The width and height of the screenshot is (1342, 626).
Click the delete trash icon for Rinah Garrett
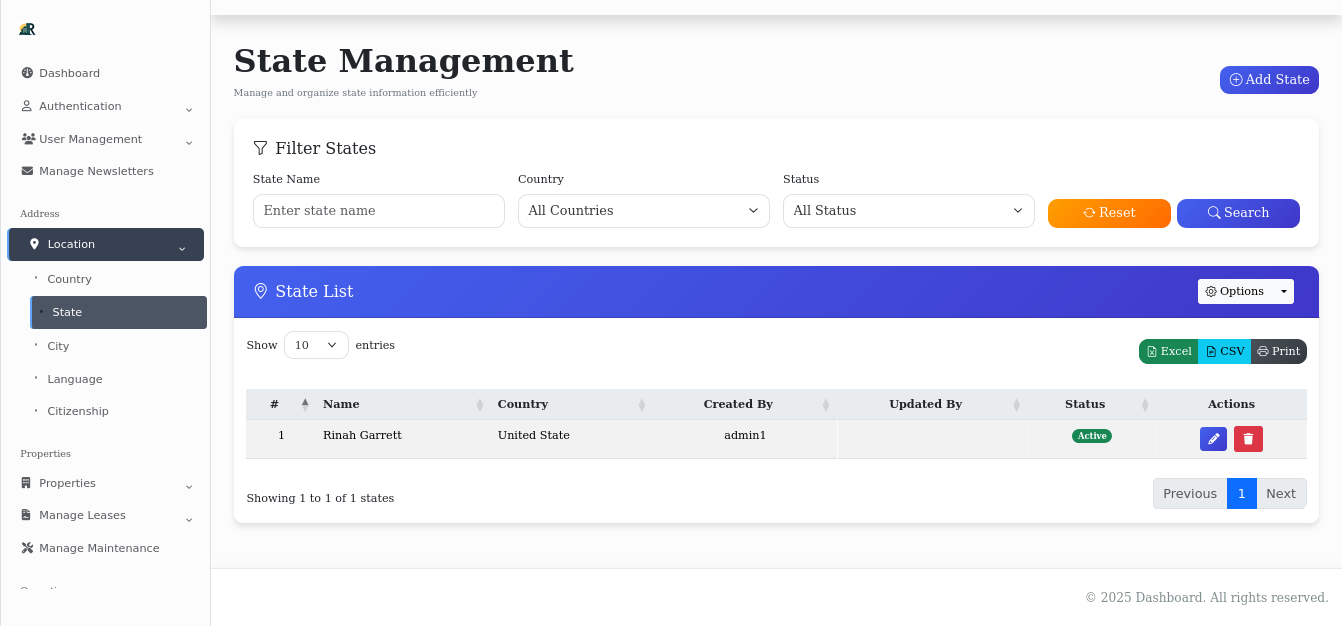[x=1248, y=439]
